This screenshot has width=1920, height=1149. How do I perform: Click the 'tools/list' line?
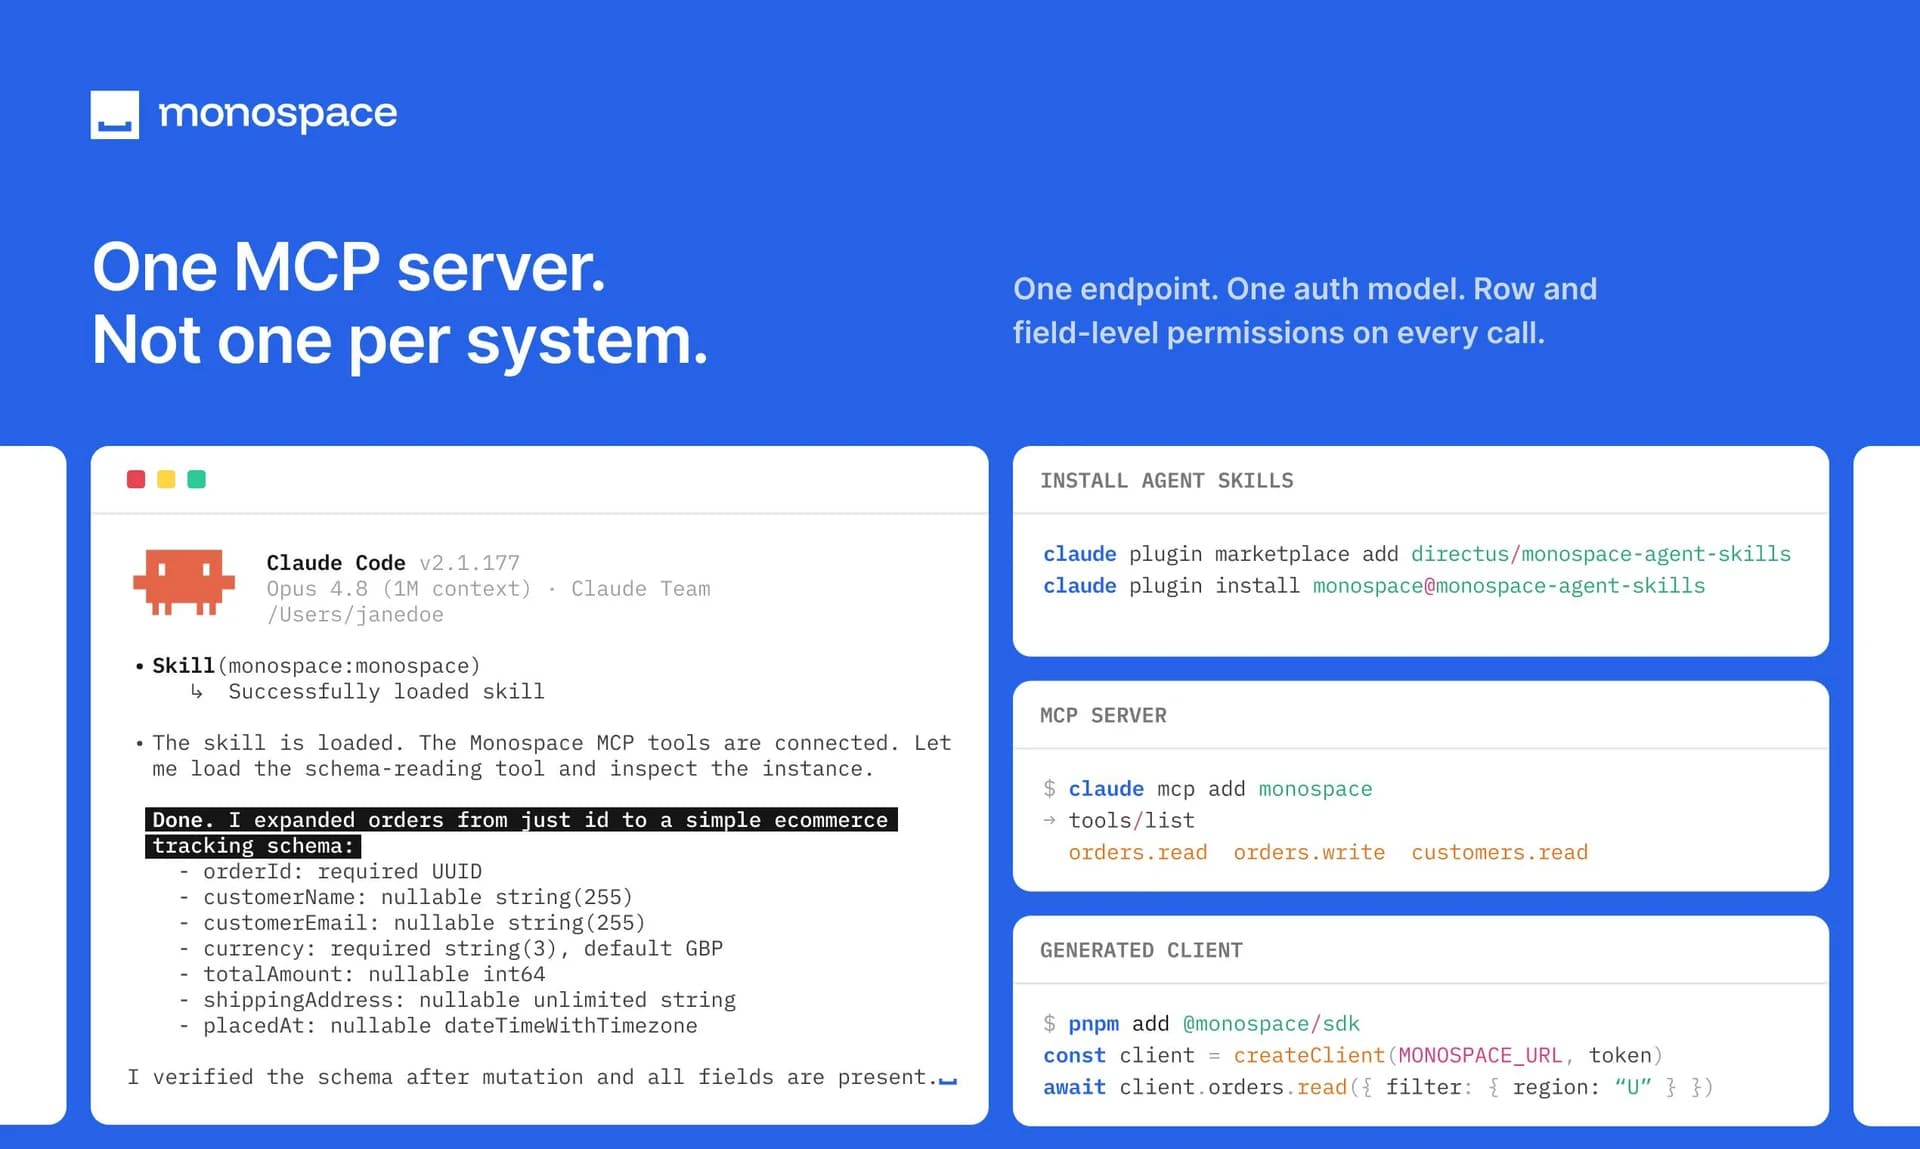[1131, 821]
